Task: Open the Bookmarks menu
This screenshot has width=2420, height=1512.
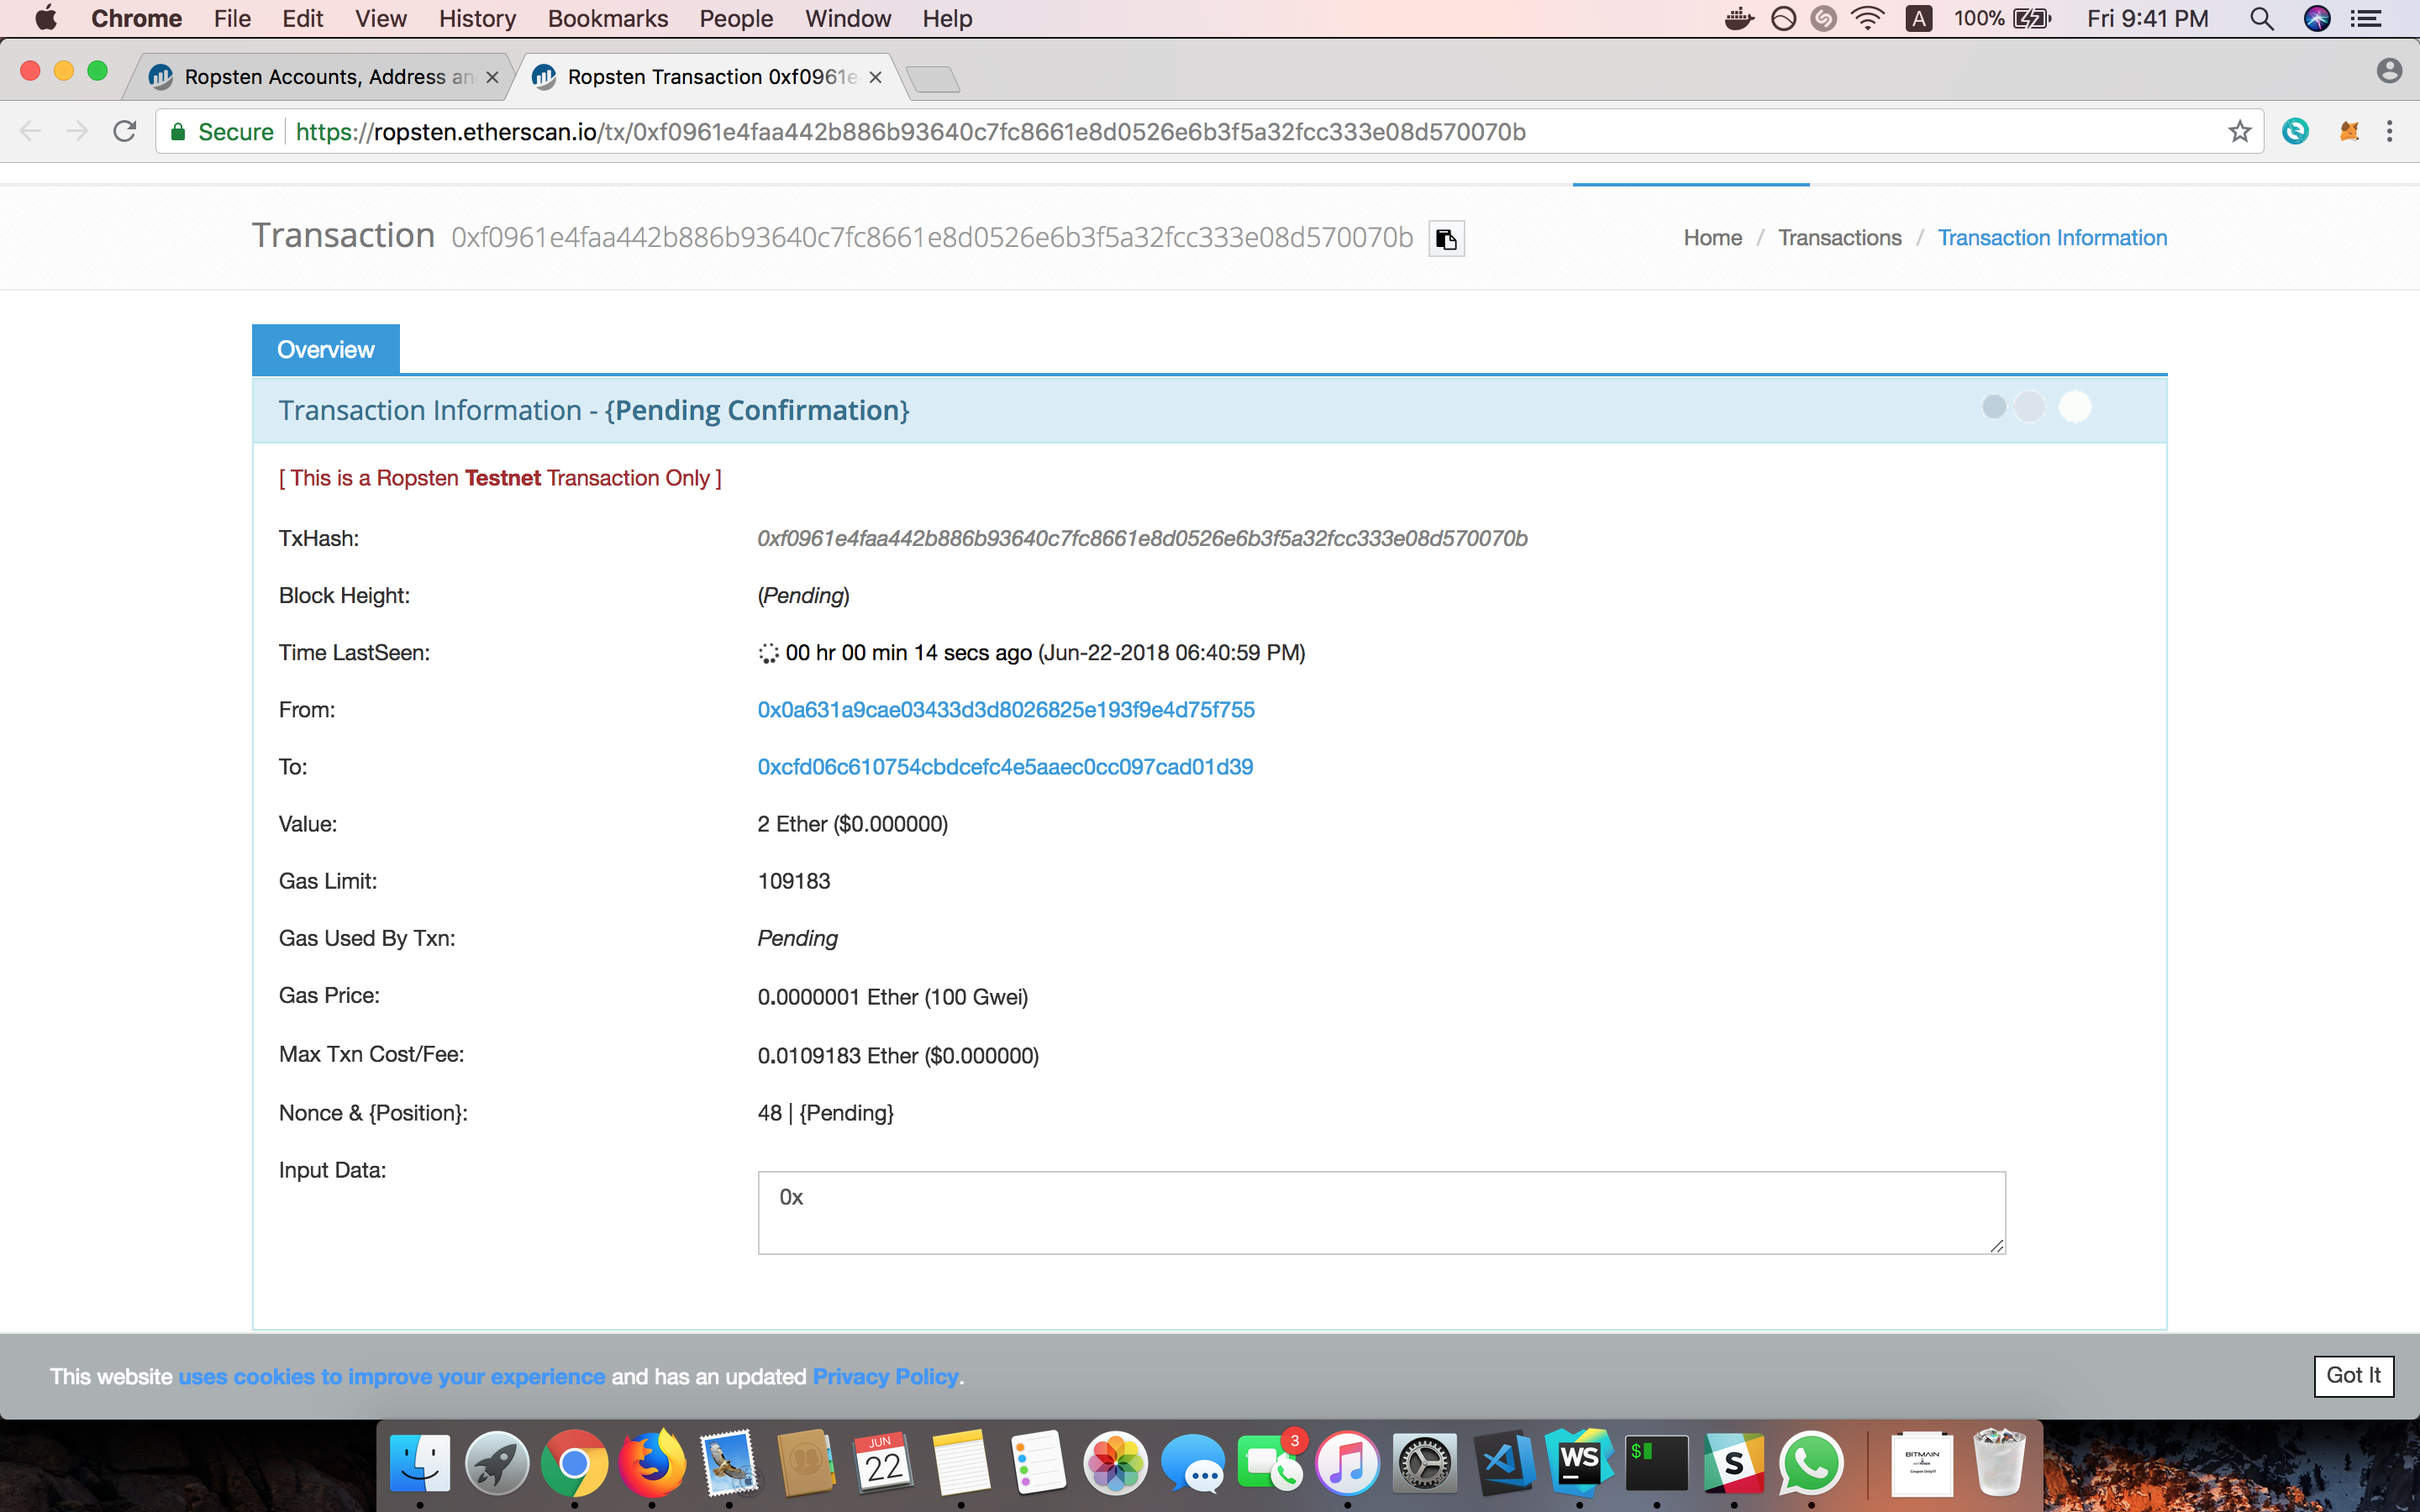Action: point(607,19)
